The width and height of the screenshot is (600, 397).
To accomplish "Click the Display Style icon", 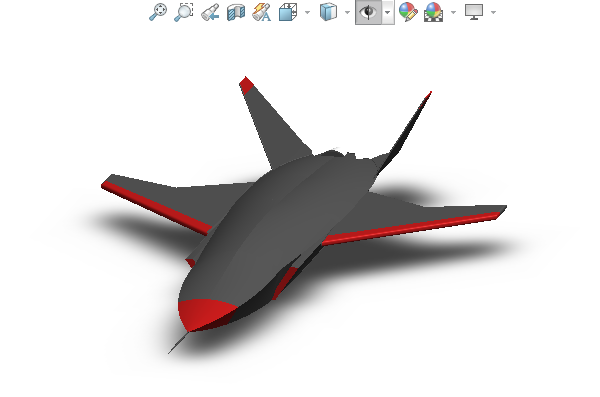I will click(328, 12).
